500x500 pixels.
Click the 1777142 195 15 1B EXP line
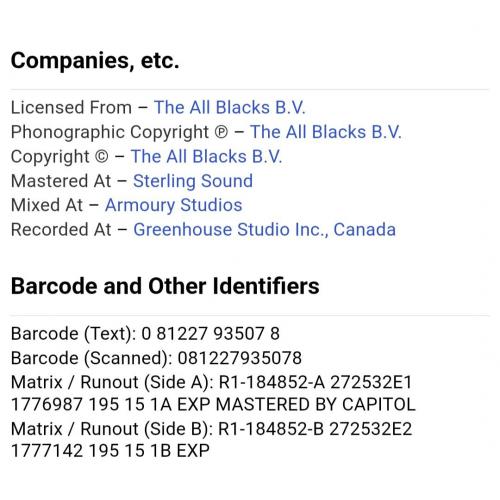click(x=110, y=451)
